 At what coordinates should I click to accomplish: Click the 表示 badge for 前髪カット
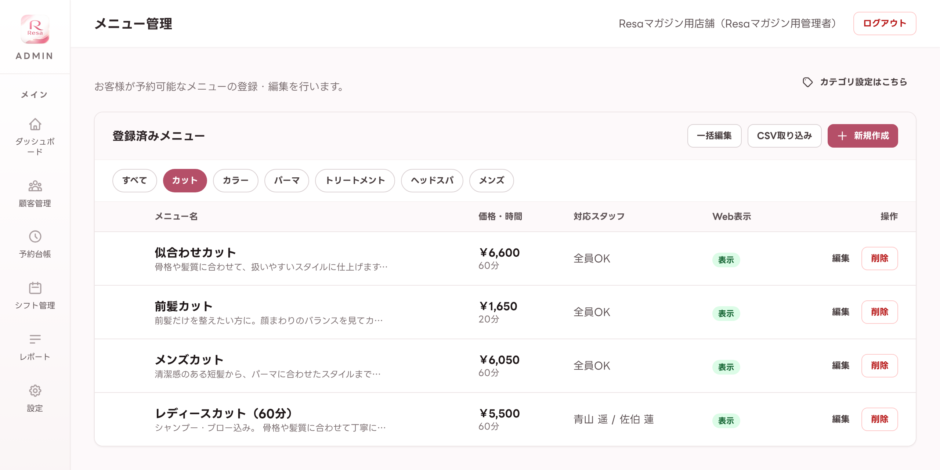[x=726, y=314]
